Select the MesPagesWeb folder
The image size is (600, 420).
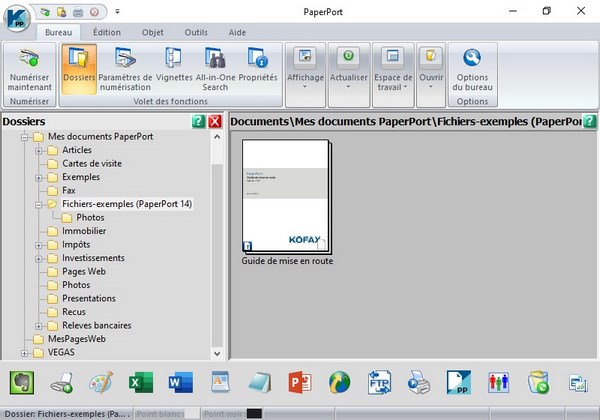(x=77, y=339)
